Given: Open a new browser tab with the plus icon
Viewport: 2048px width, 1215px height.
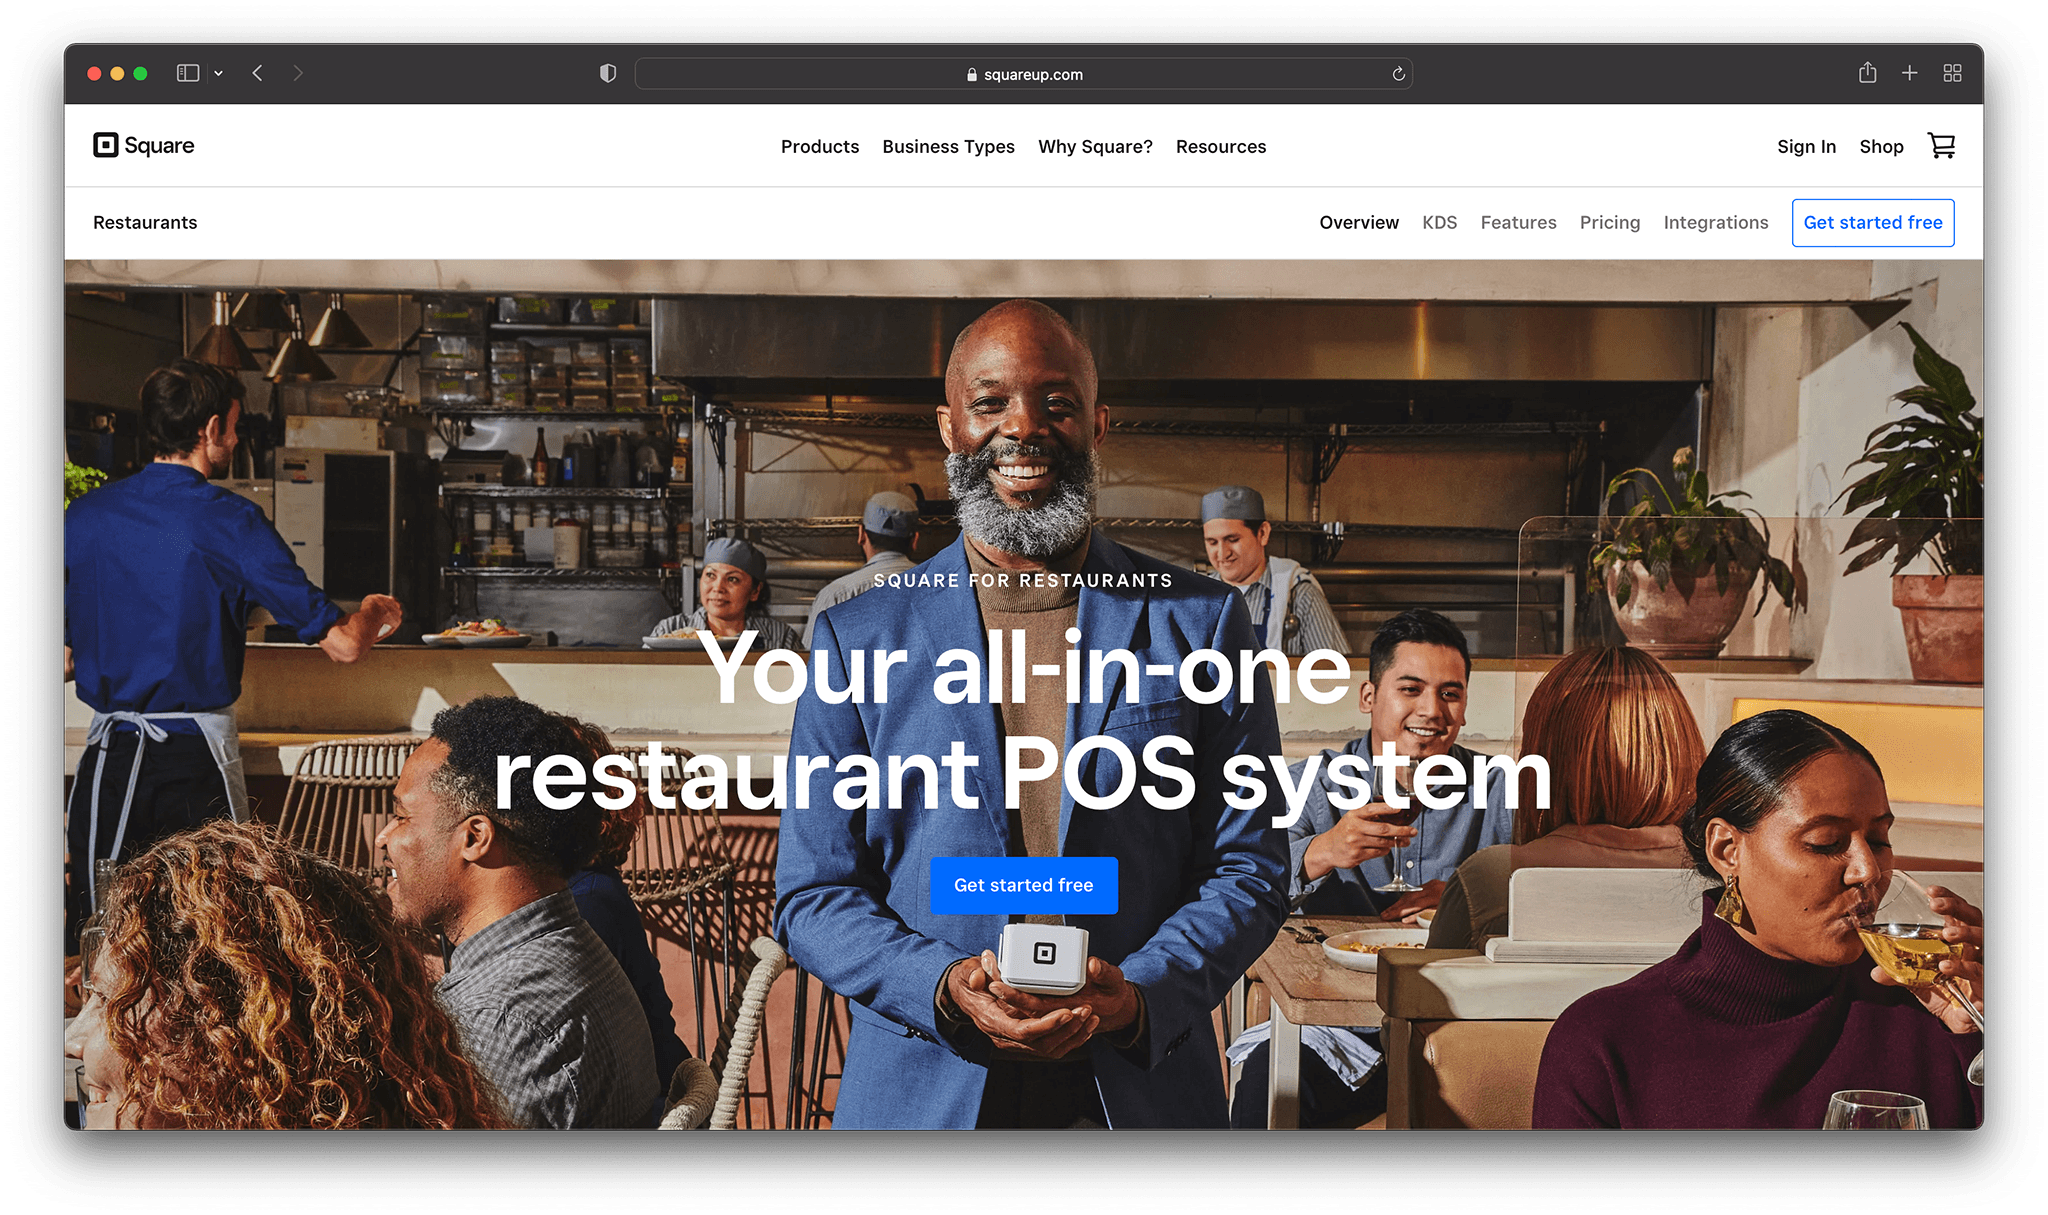Looking at the screenshot, I should 1910,73.
